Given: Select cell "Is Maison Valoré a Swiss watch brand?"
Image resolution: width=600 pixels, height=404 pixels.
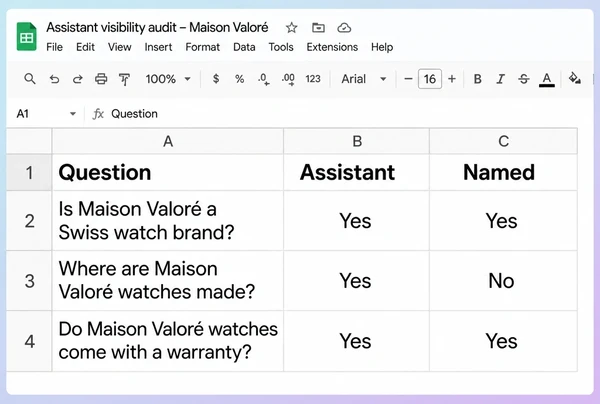Looking at the screenshot, I should coord(168,221).
